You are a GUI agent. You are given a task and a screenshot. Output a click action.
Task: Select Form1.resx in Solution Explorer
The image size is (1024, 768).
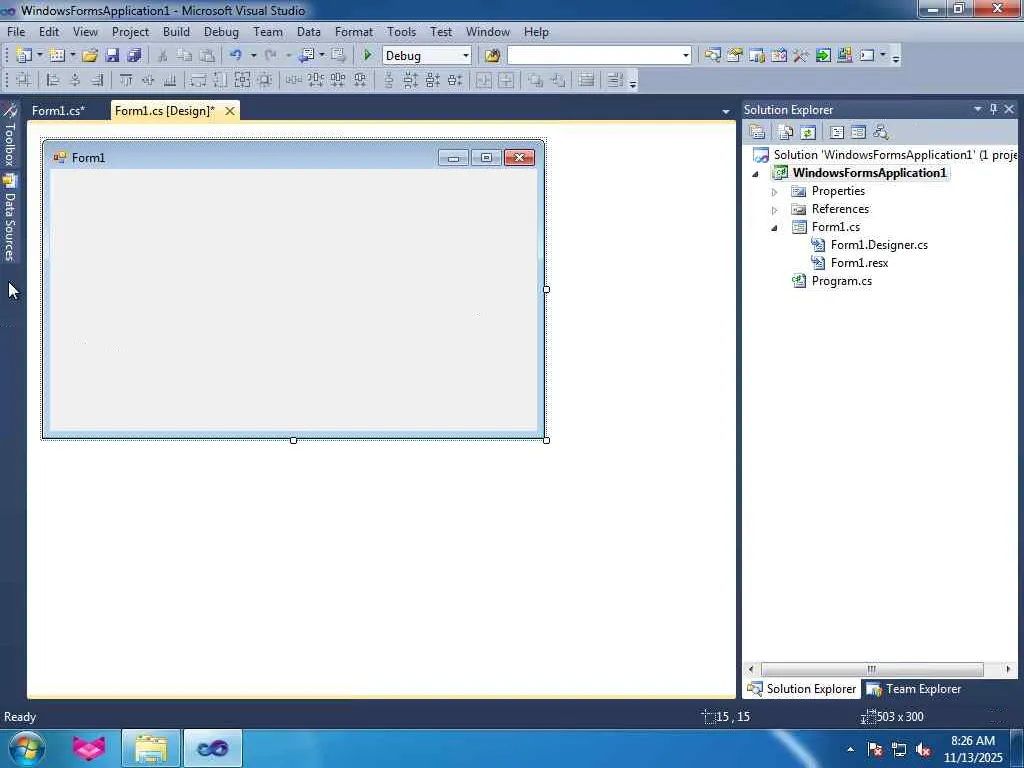(x=859, y=263)
